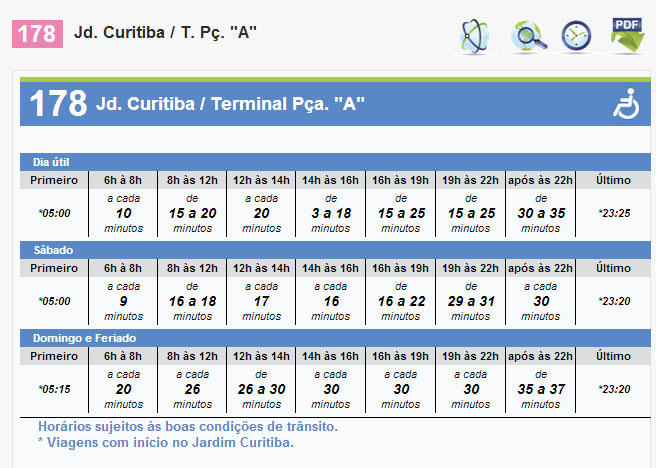Click Saturday 29 a 31 minutos cell
This screenshot has height=468, width=656.
(471, 301)
